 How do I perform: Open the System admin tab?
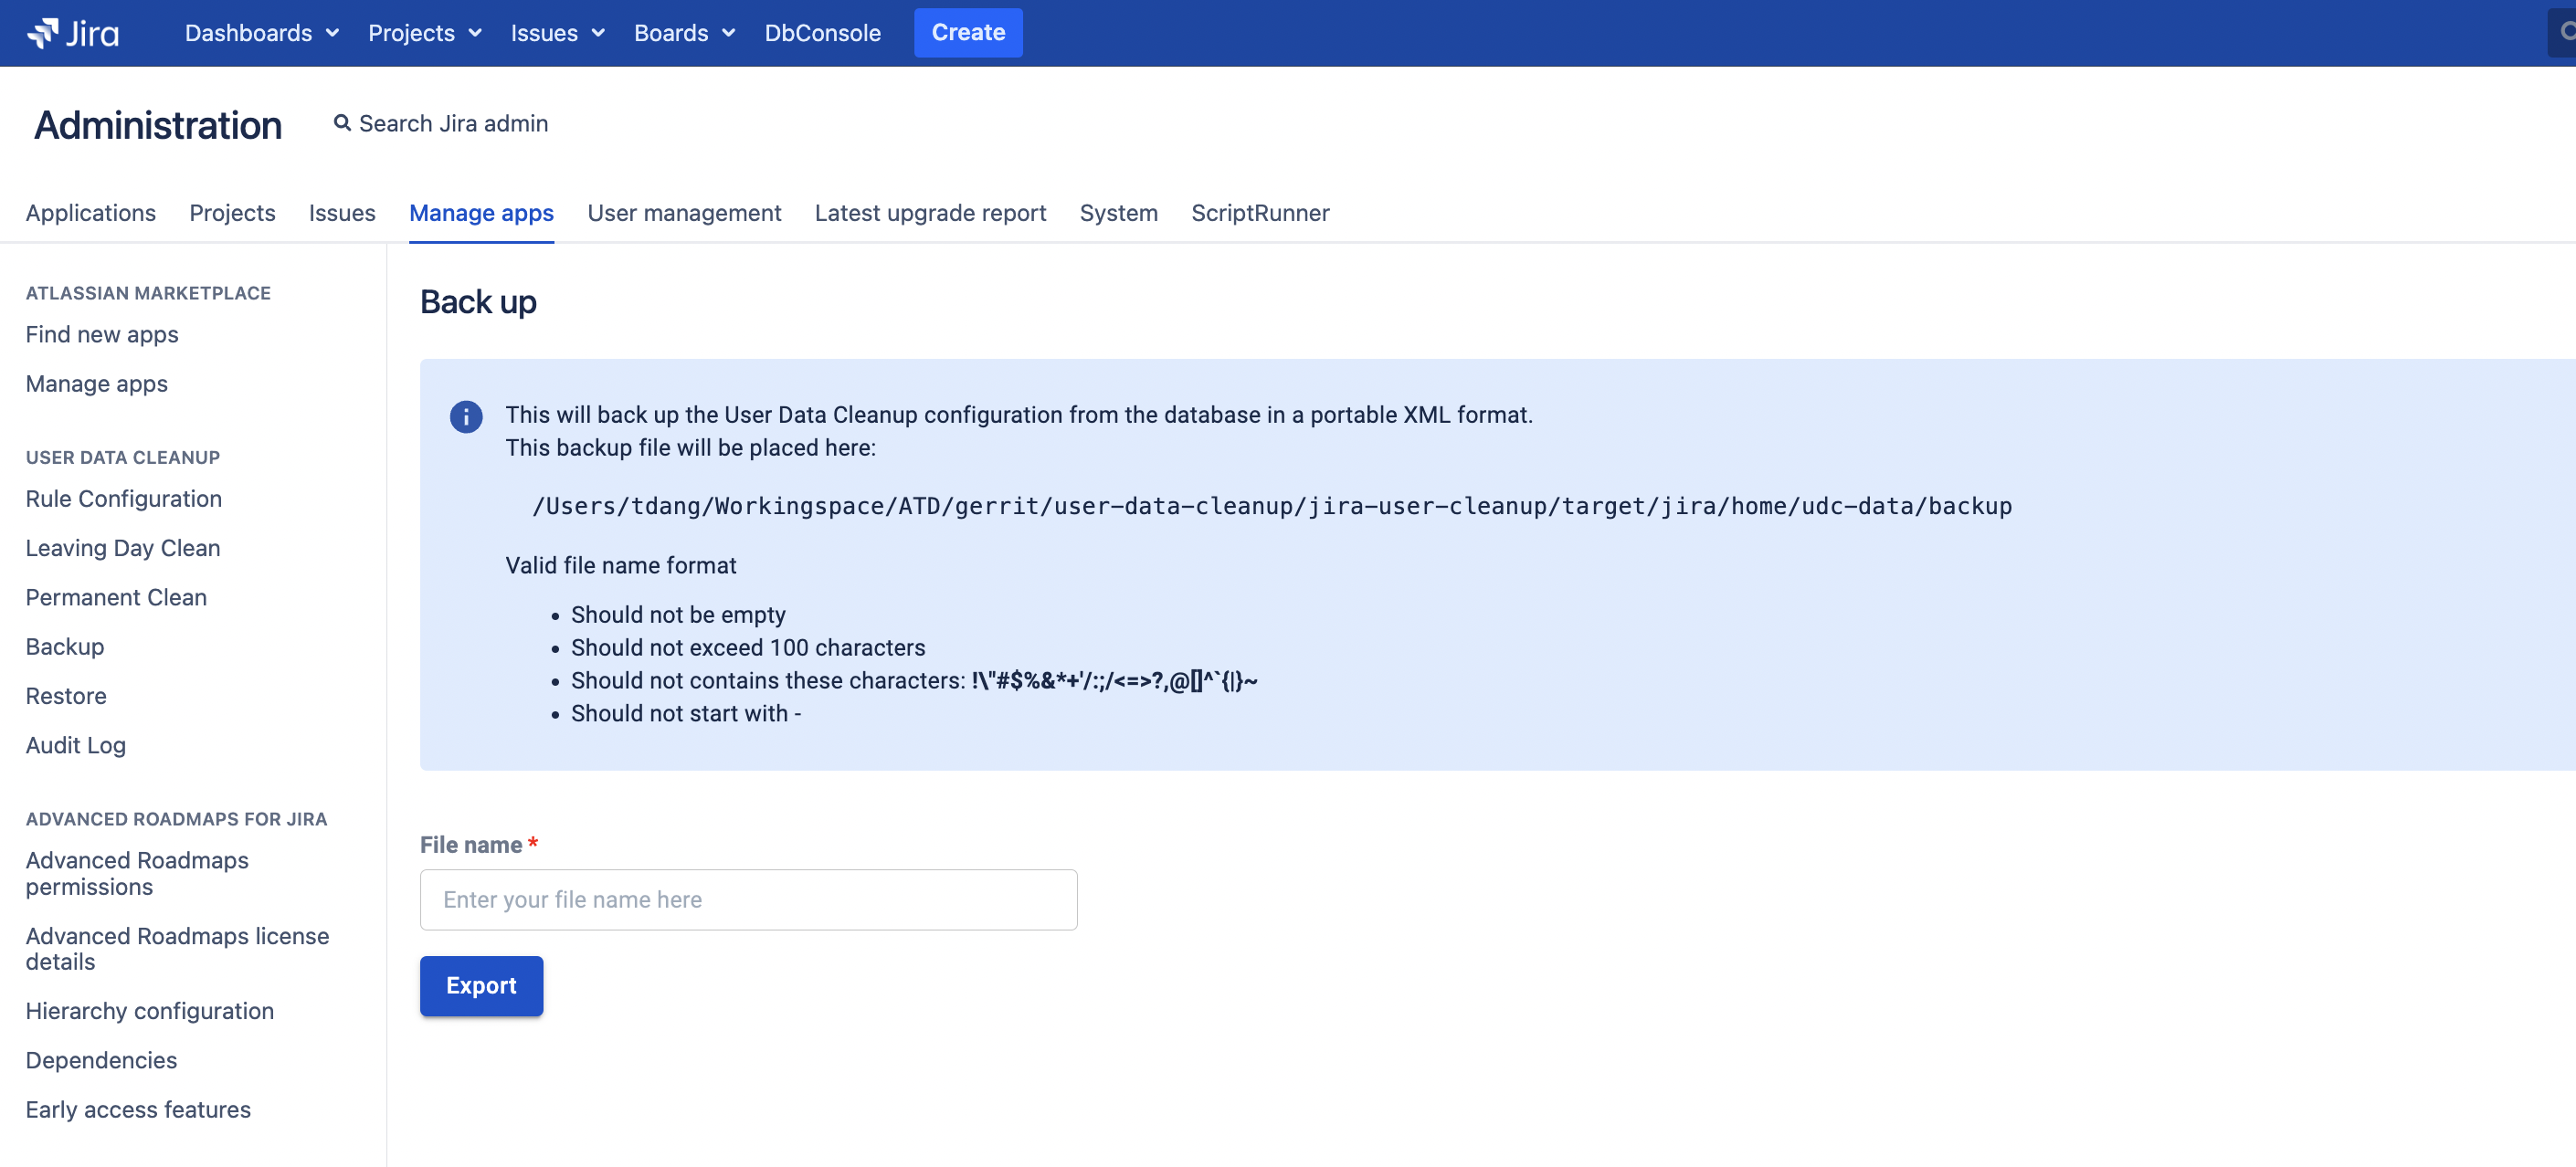pyautogui.click(x=1118, y=213)
